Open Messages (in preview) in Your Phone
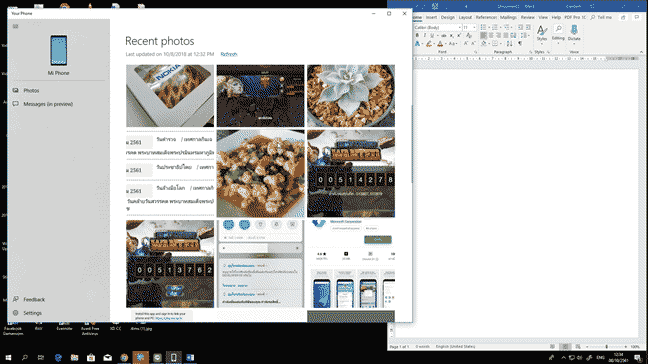This screenshot has width=648, height=364. point(48,104)
